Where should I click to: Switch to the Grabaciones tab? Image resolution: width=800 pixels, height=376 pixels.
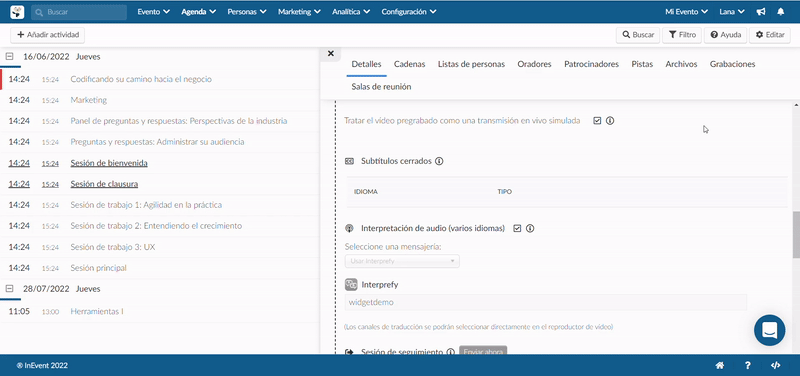tap(733, 64)
